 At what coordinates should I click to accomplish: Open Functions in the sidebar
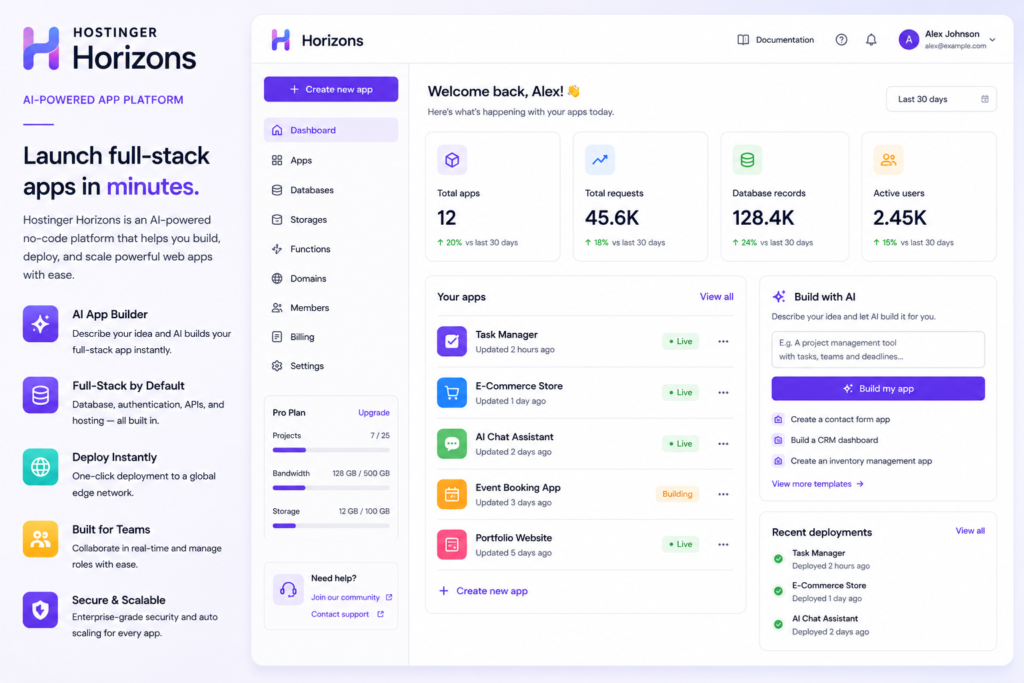[x=331, y=249]
